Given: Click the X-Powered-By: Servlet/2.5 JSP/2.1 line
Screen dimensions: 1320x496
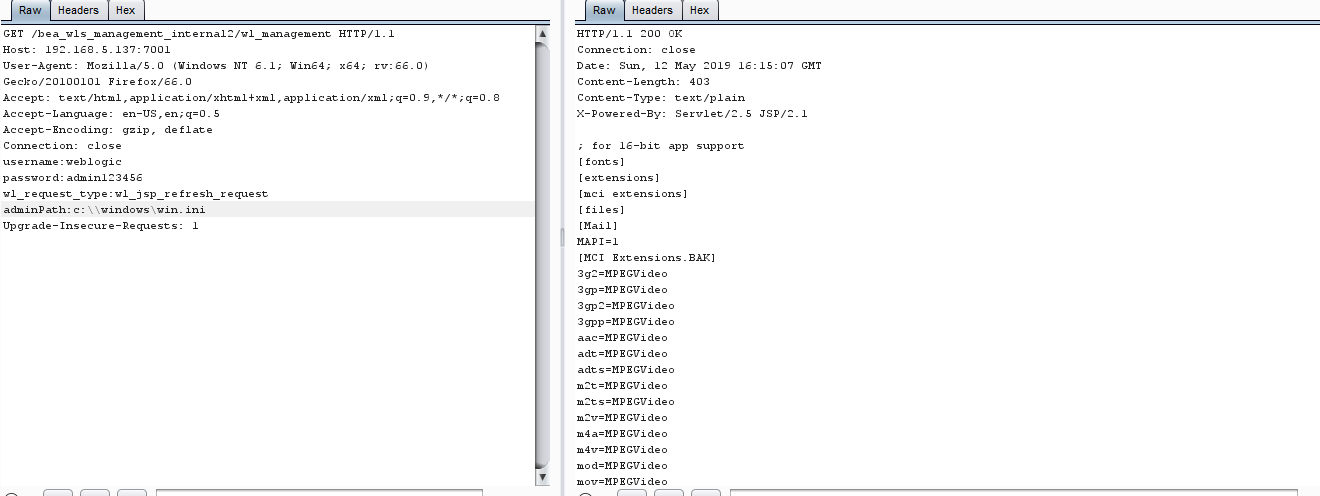Looking at the screenshot, I should coord(692,113).
